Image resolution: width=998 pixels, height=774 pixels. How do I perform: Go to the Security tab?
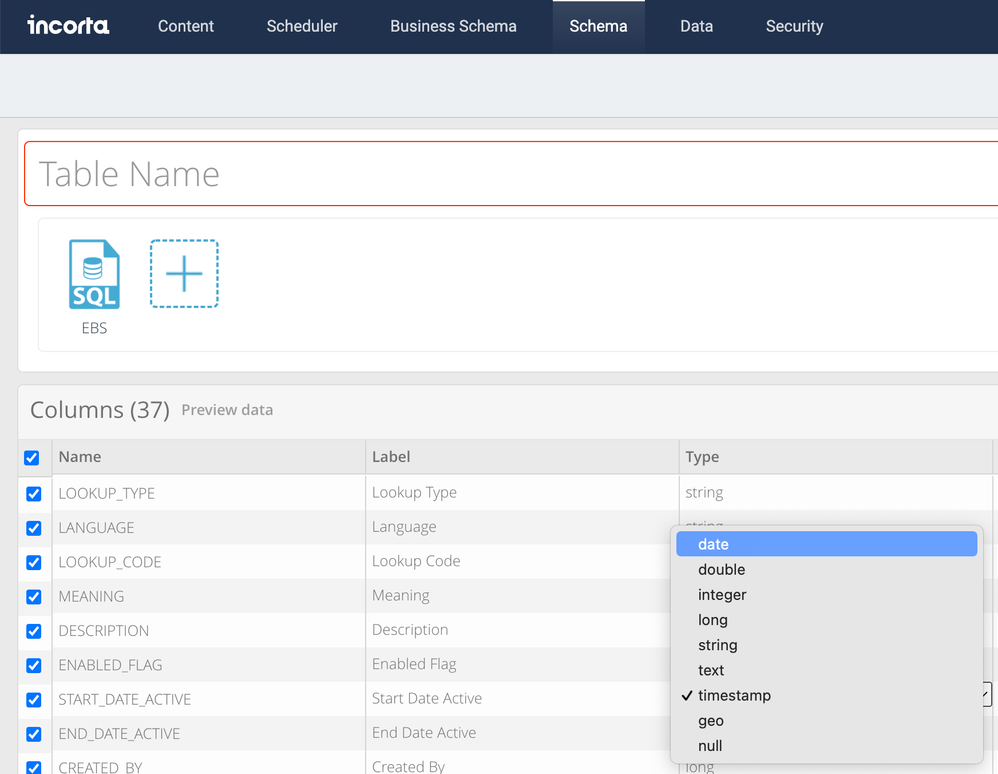click(794, 27)
